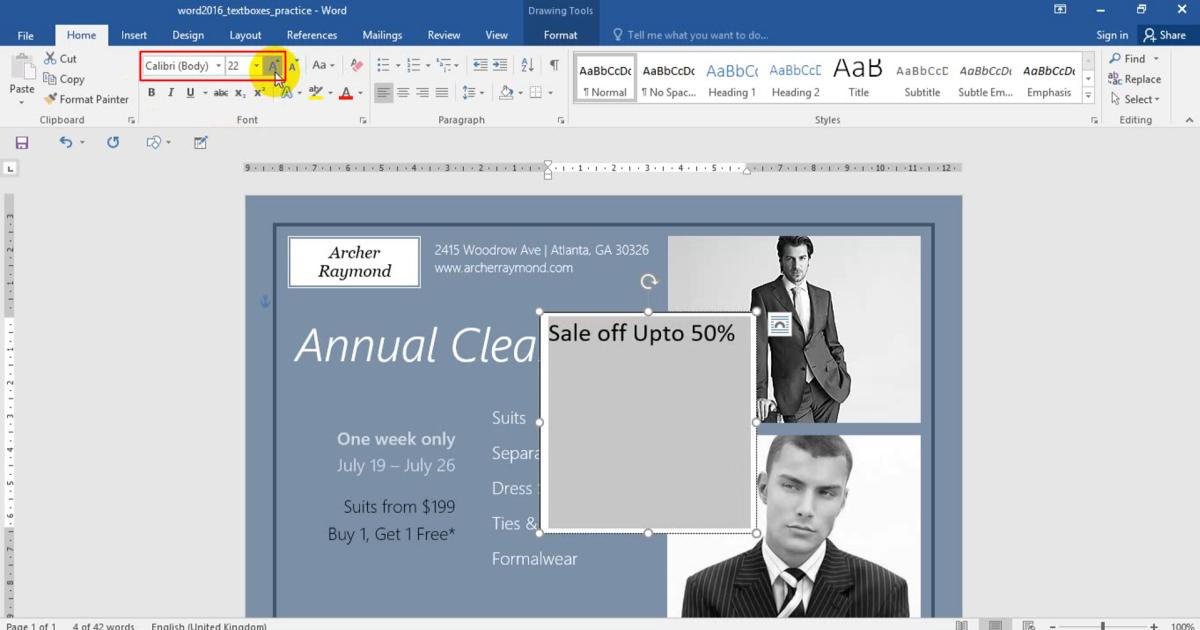Click the Numbering list button

tap(413, 66)
